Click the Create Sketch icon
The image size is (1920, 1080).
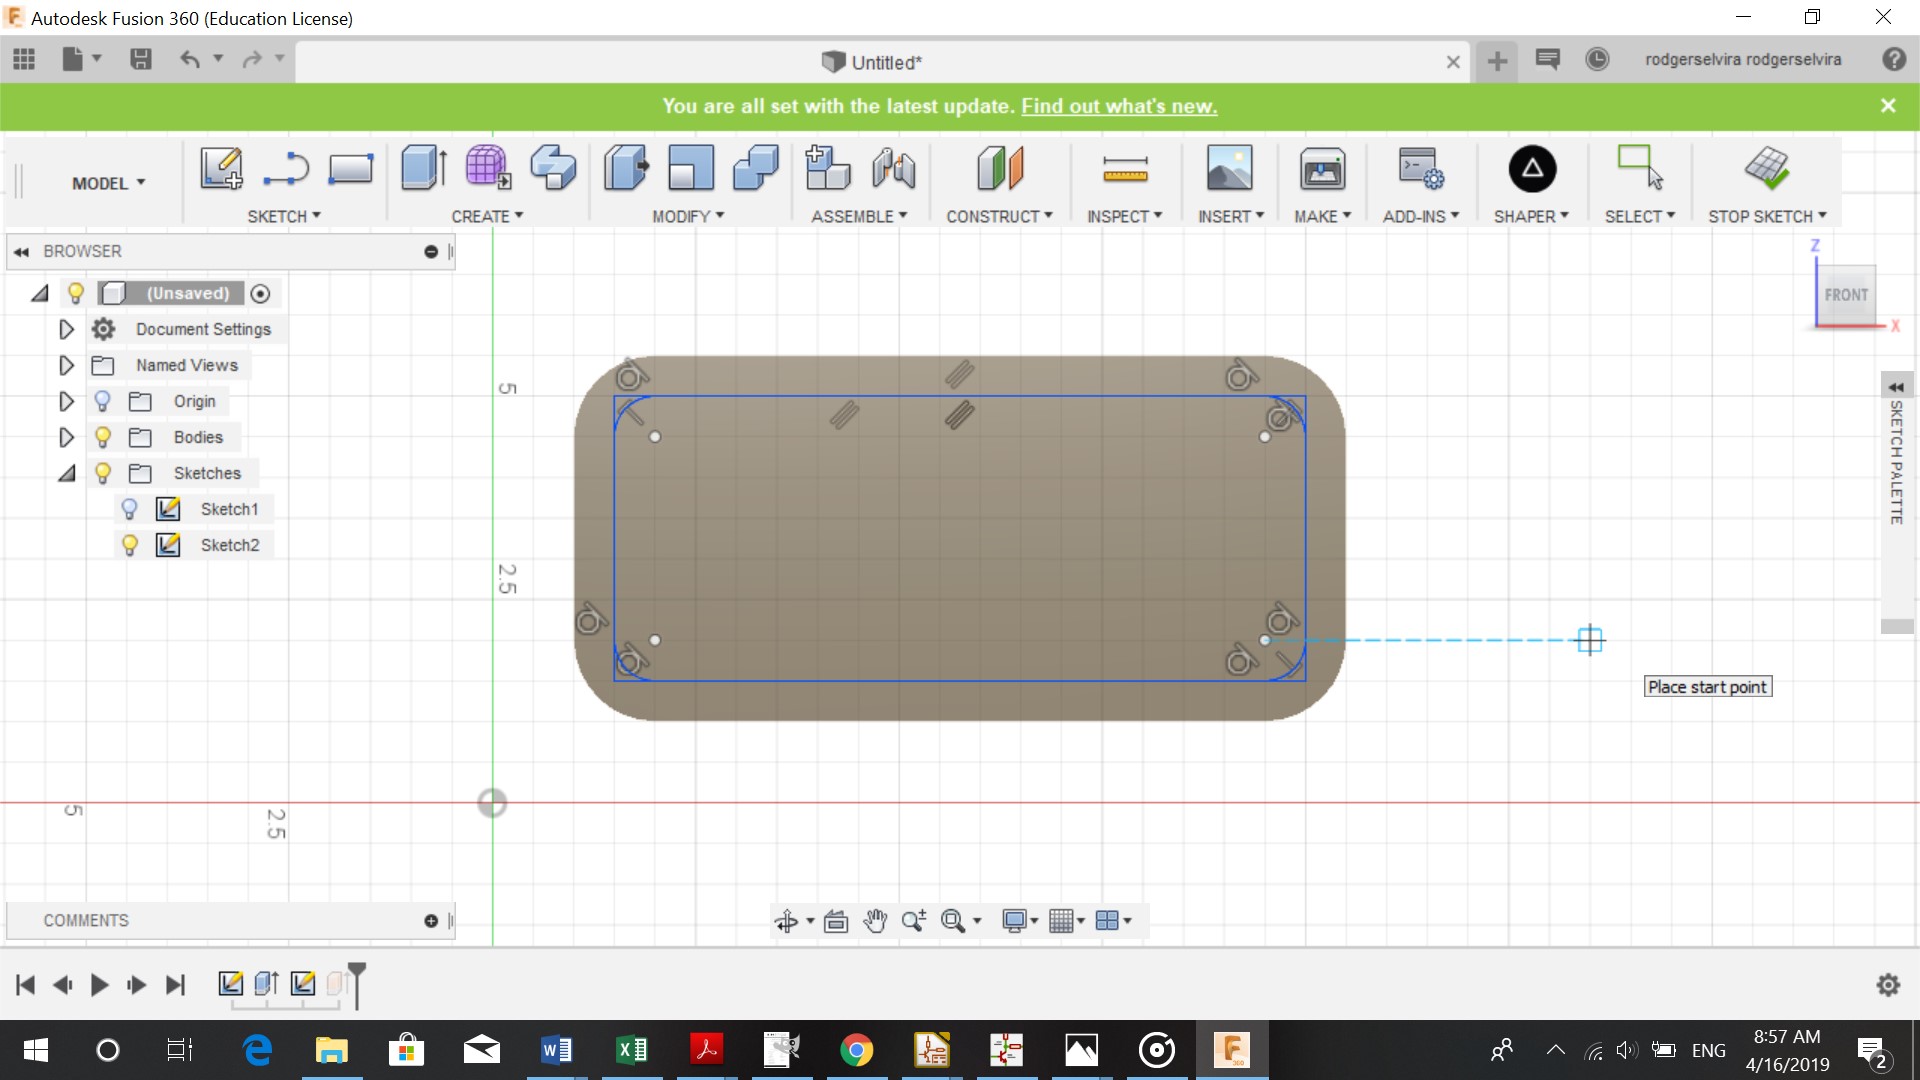coord(221,168)
